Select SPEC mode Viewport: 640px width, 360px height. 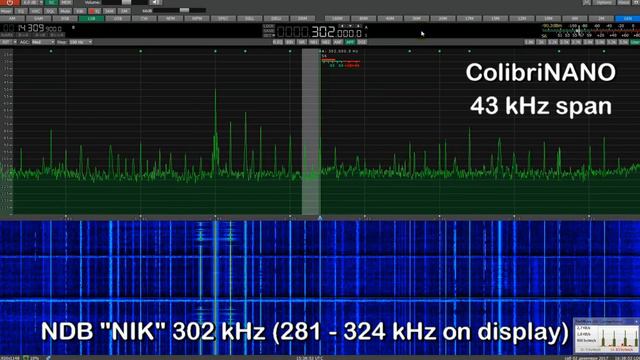[x=223, y=18]
